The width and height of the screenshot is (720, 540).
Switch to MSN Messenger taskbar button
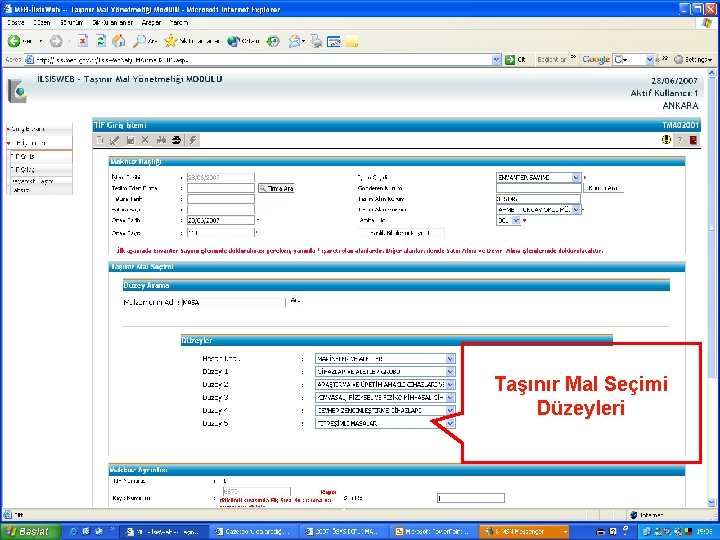click(523, 532)
